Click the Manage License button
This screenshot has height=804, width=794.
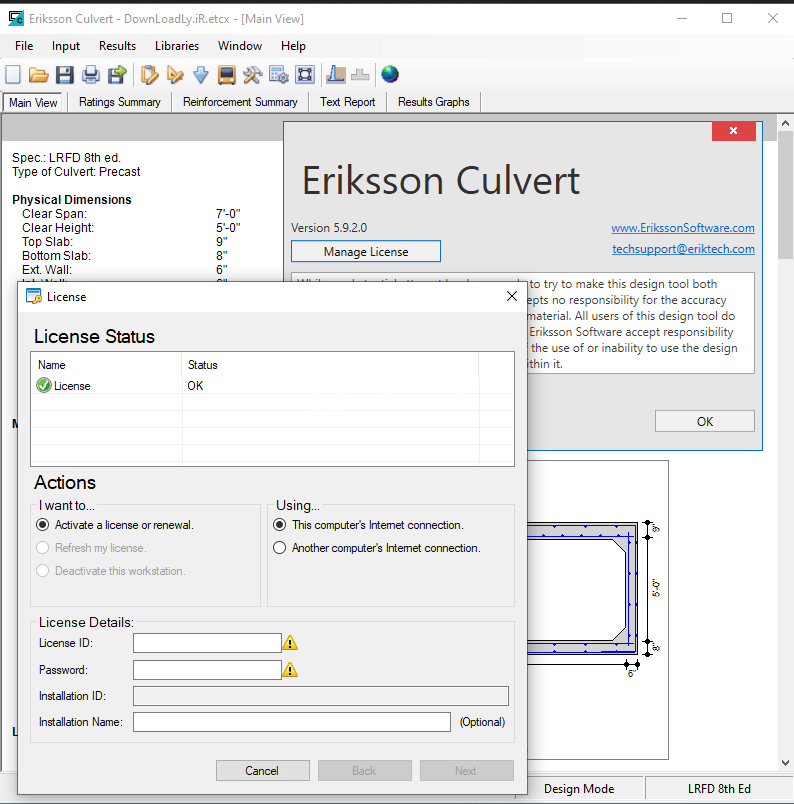366,251
